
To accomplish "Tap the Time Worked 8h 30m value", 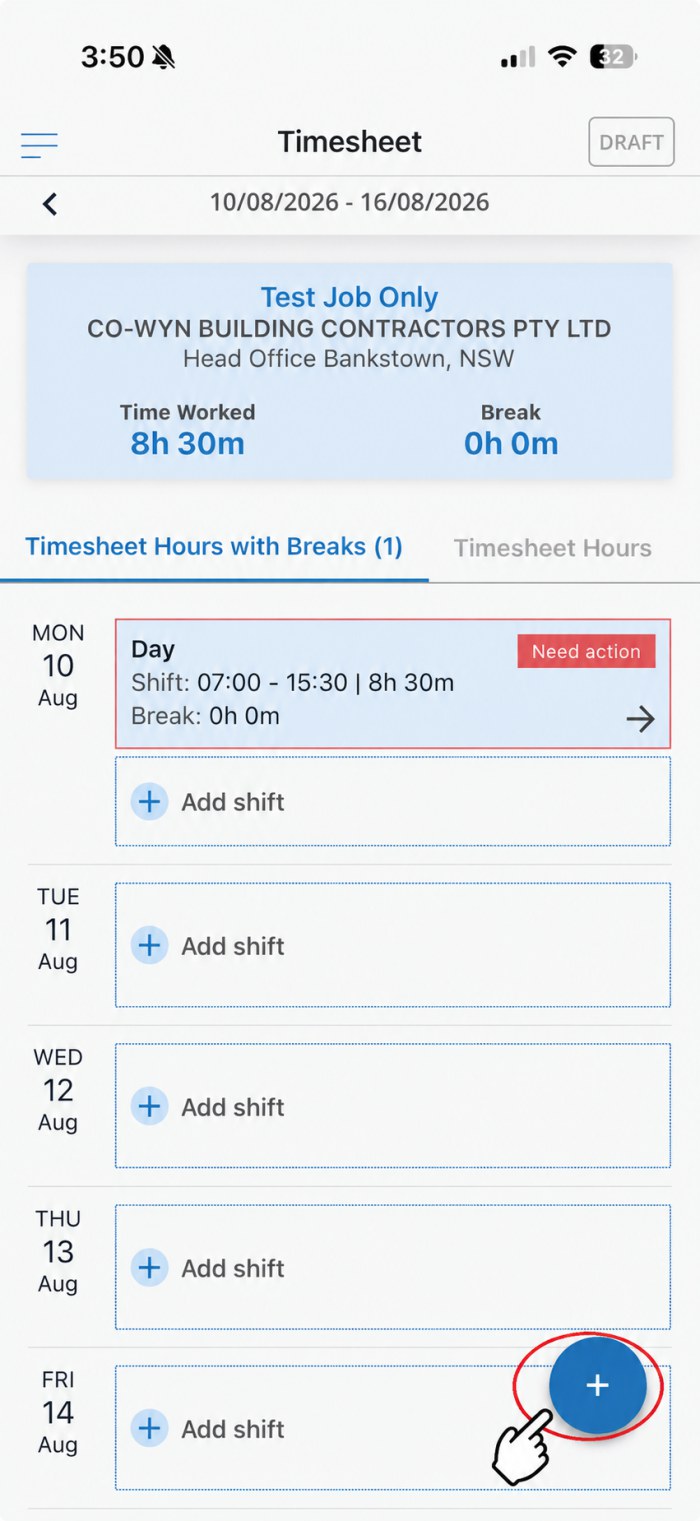I will (x=187, y=443).
